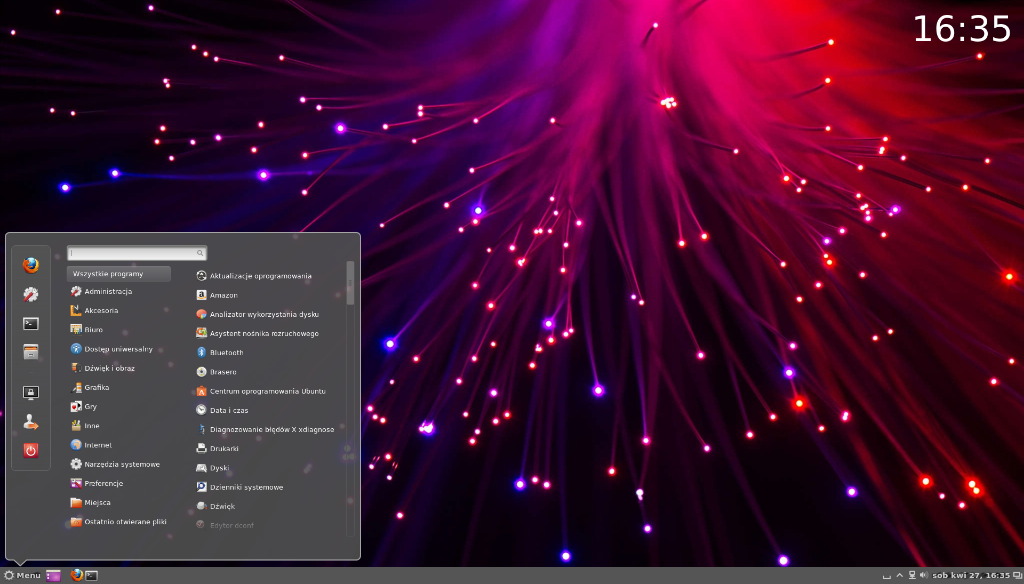Viewport: 1024px width, 584px height.
Task: Open System Settings from the favorites sidebar
Action: point(31,295)
